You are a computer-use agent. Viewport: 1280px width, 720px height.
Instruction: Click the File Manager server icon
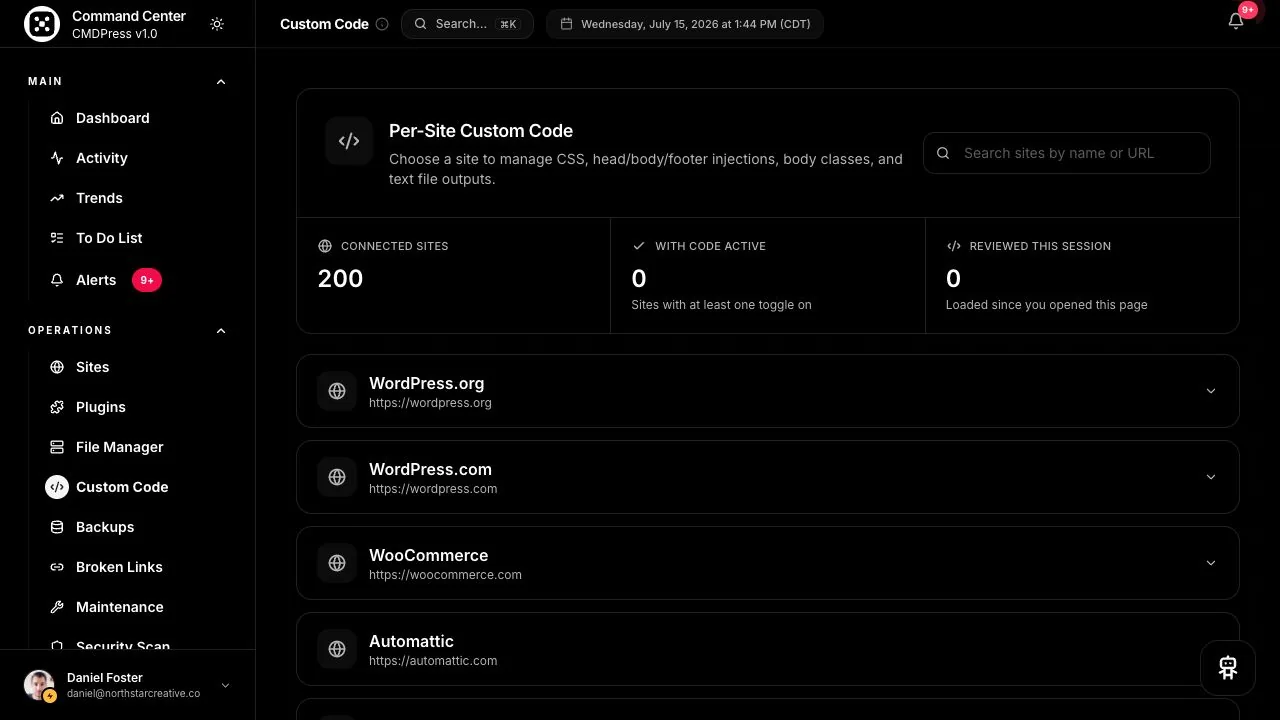click(x=57, y=447)
